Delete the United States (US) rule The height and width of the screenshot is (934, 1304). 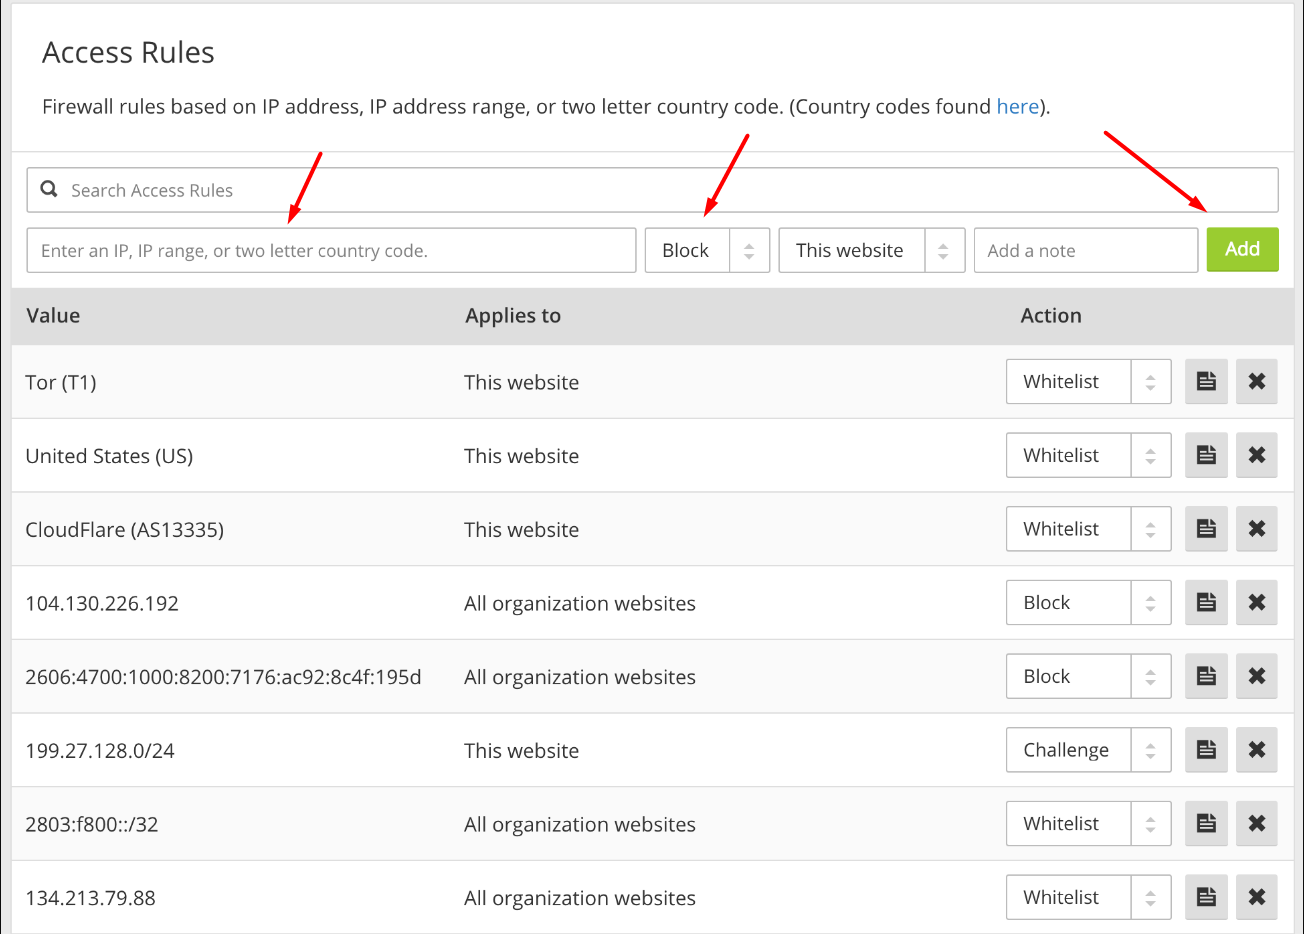click(x=1257, y=455)
